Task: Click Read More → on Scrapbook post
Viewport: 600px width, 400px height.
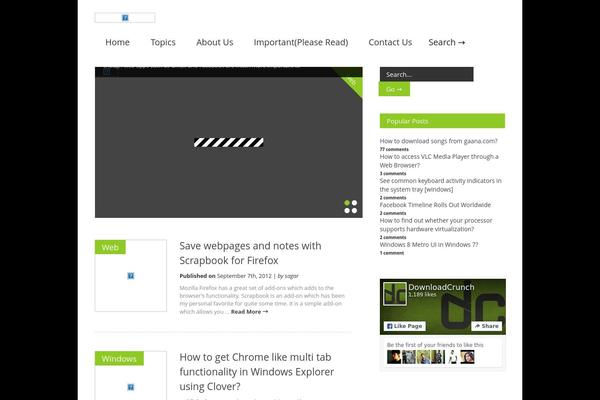Action: [x=249, y=312]
